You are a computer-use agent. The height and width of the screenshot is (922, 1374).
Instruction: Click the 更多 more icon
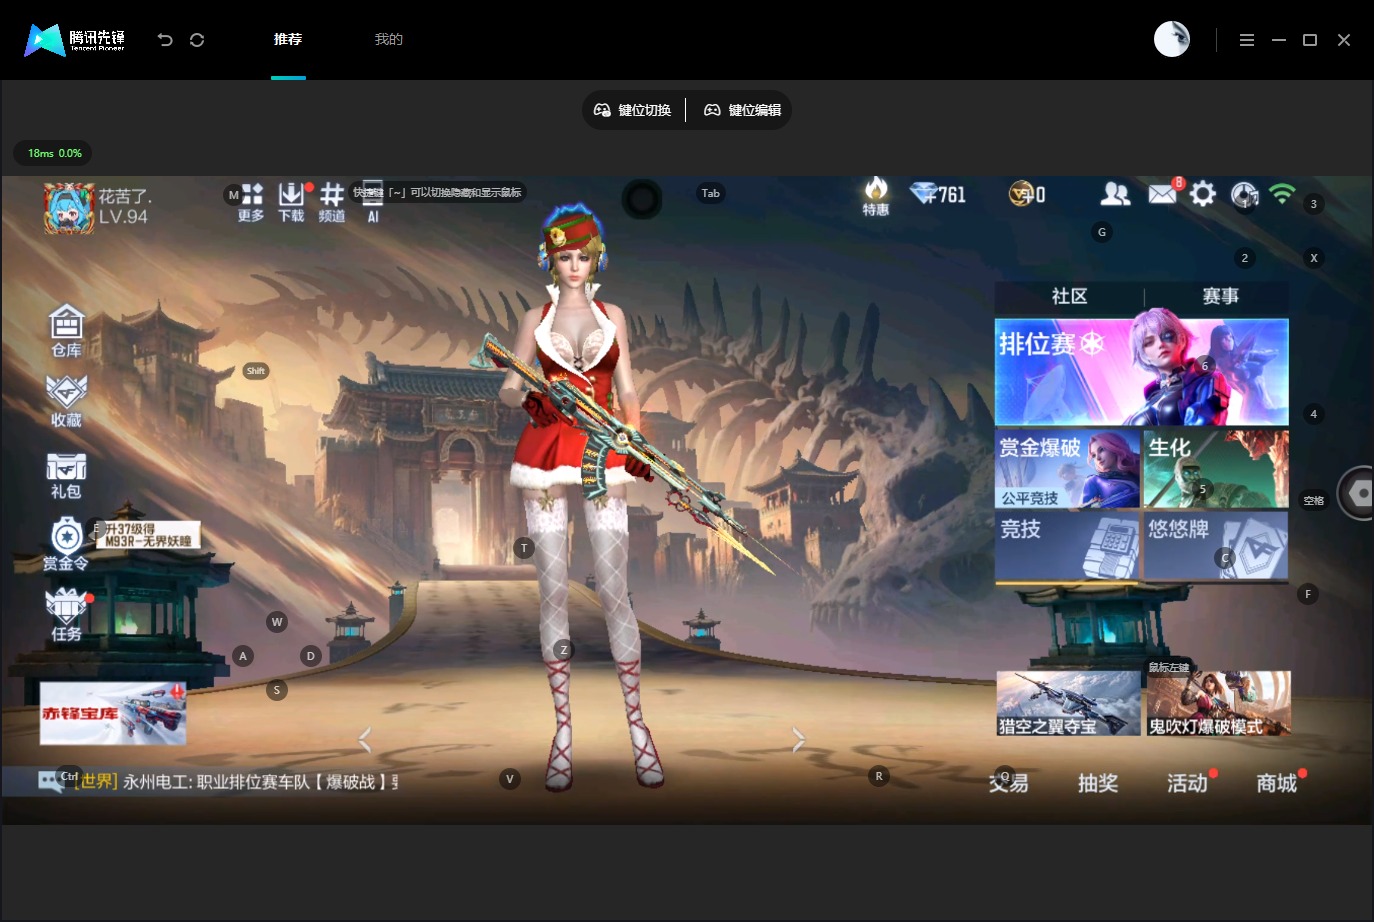pyautogui.click(x=251, y=202)
